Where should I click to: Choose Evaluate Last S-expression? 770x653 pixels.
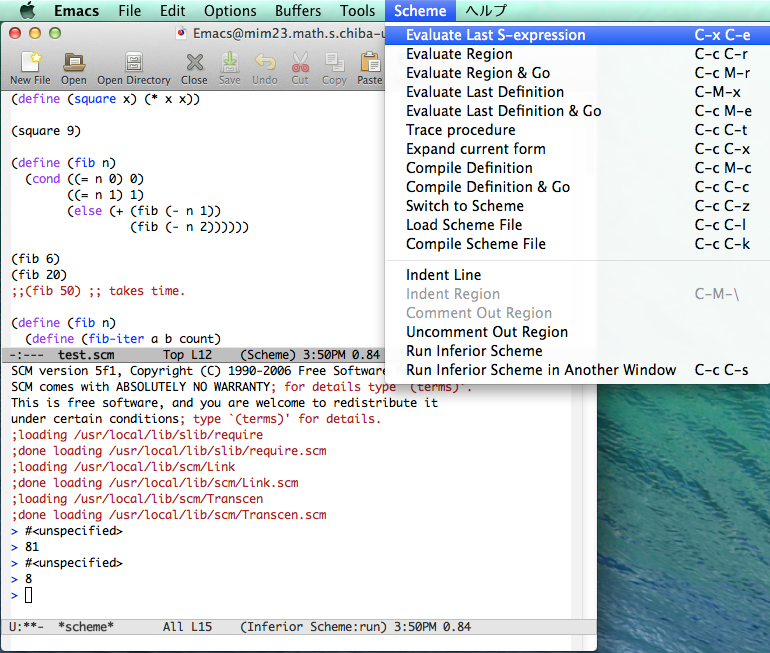578,35
